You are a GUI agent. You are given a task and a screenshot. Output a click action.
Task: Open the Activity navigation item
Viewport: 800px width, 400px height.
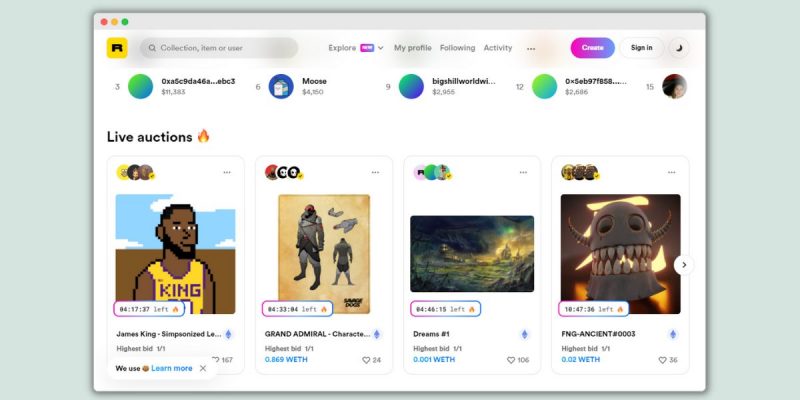tap(498, 48)
